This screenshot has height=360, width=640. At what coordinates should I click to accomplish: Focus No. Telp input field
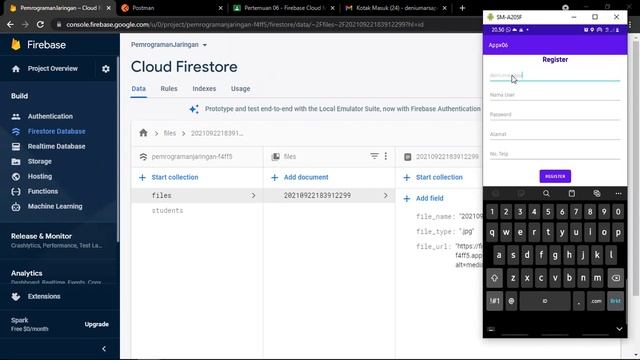coord(555,154)
